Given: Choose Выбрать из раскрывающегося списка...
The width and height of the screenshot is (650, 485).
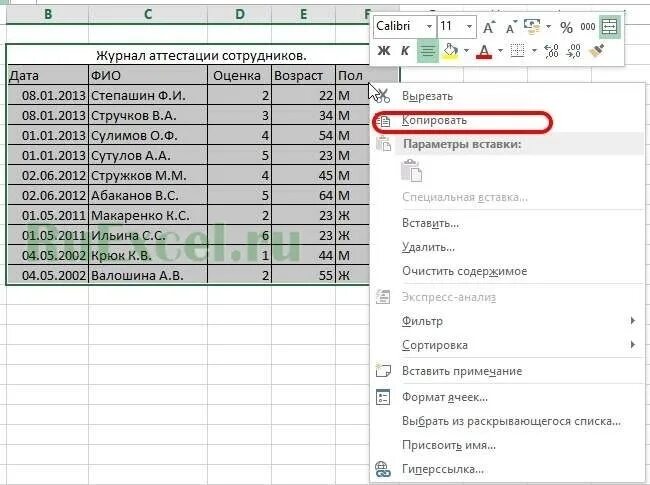Looking at the screenshot, I should (508, 421).
